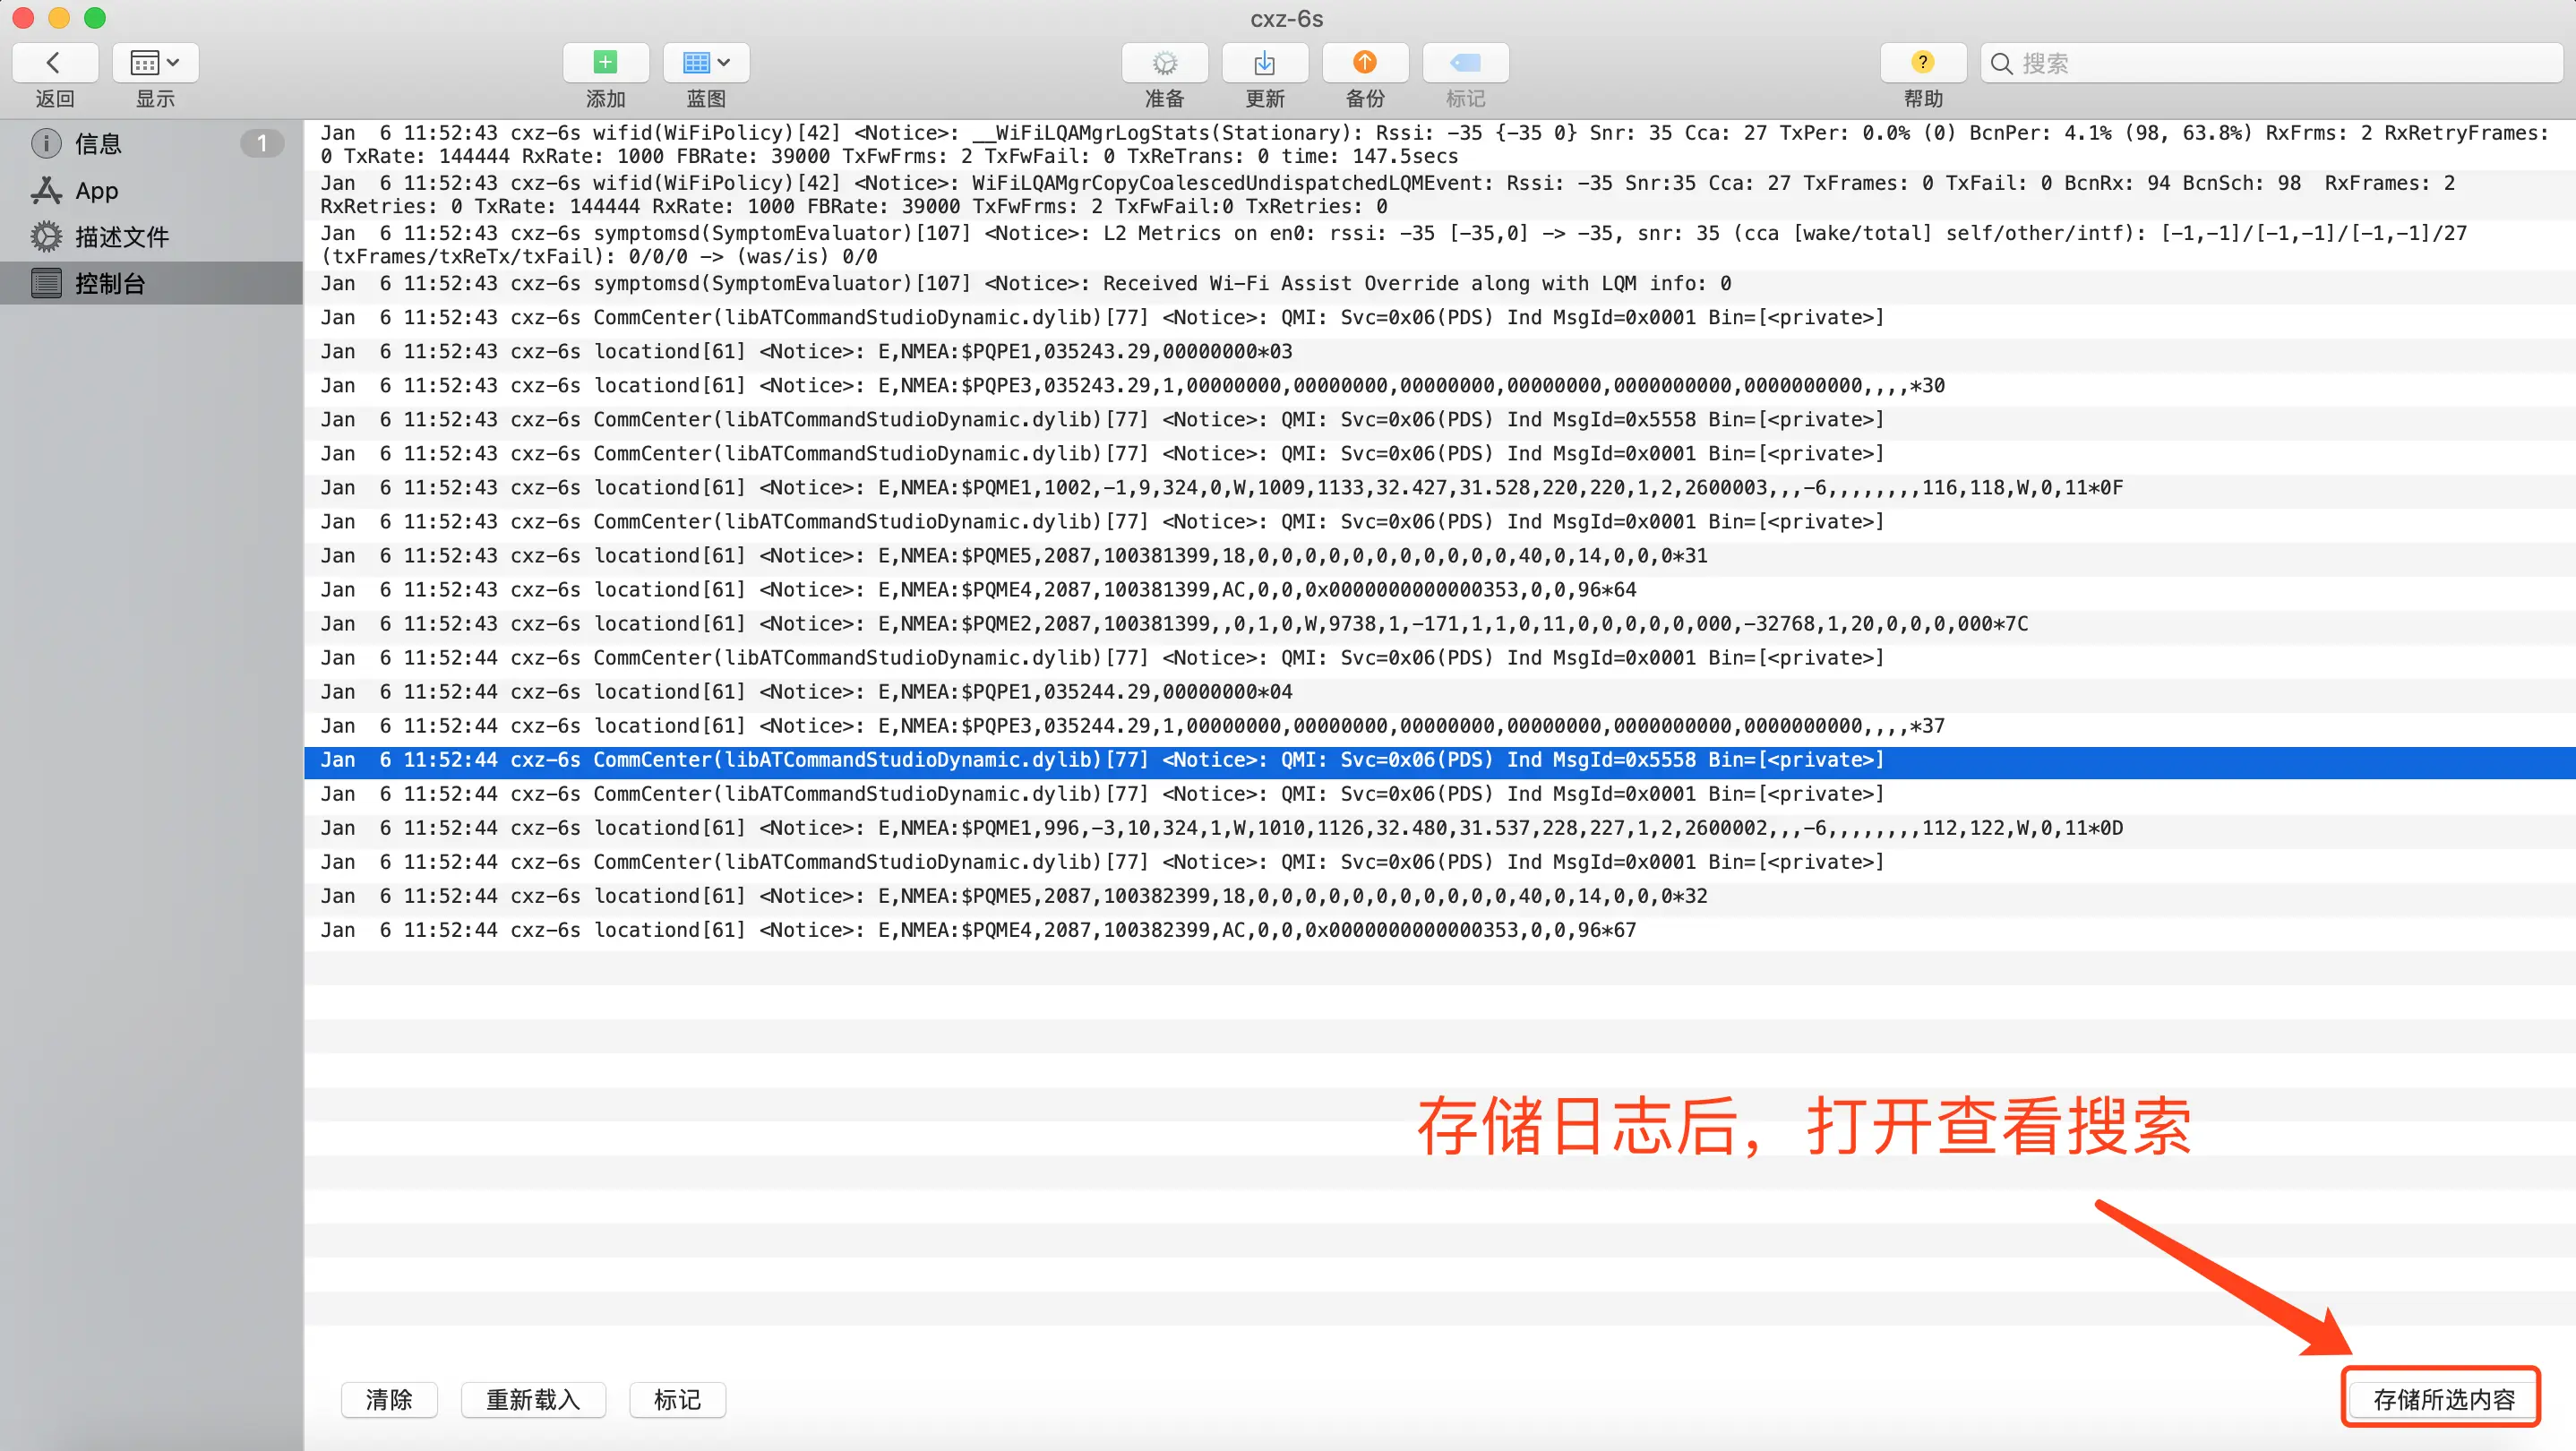Click 存储所选内容 save selection button
This screenshot has height=1451, width=2576.
[2443, 1399]
